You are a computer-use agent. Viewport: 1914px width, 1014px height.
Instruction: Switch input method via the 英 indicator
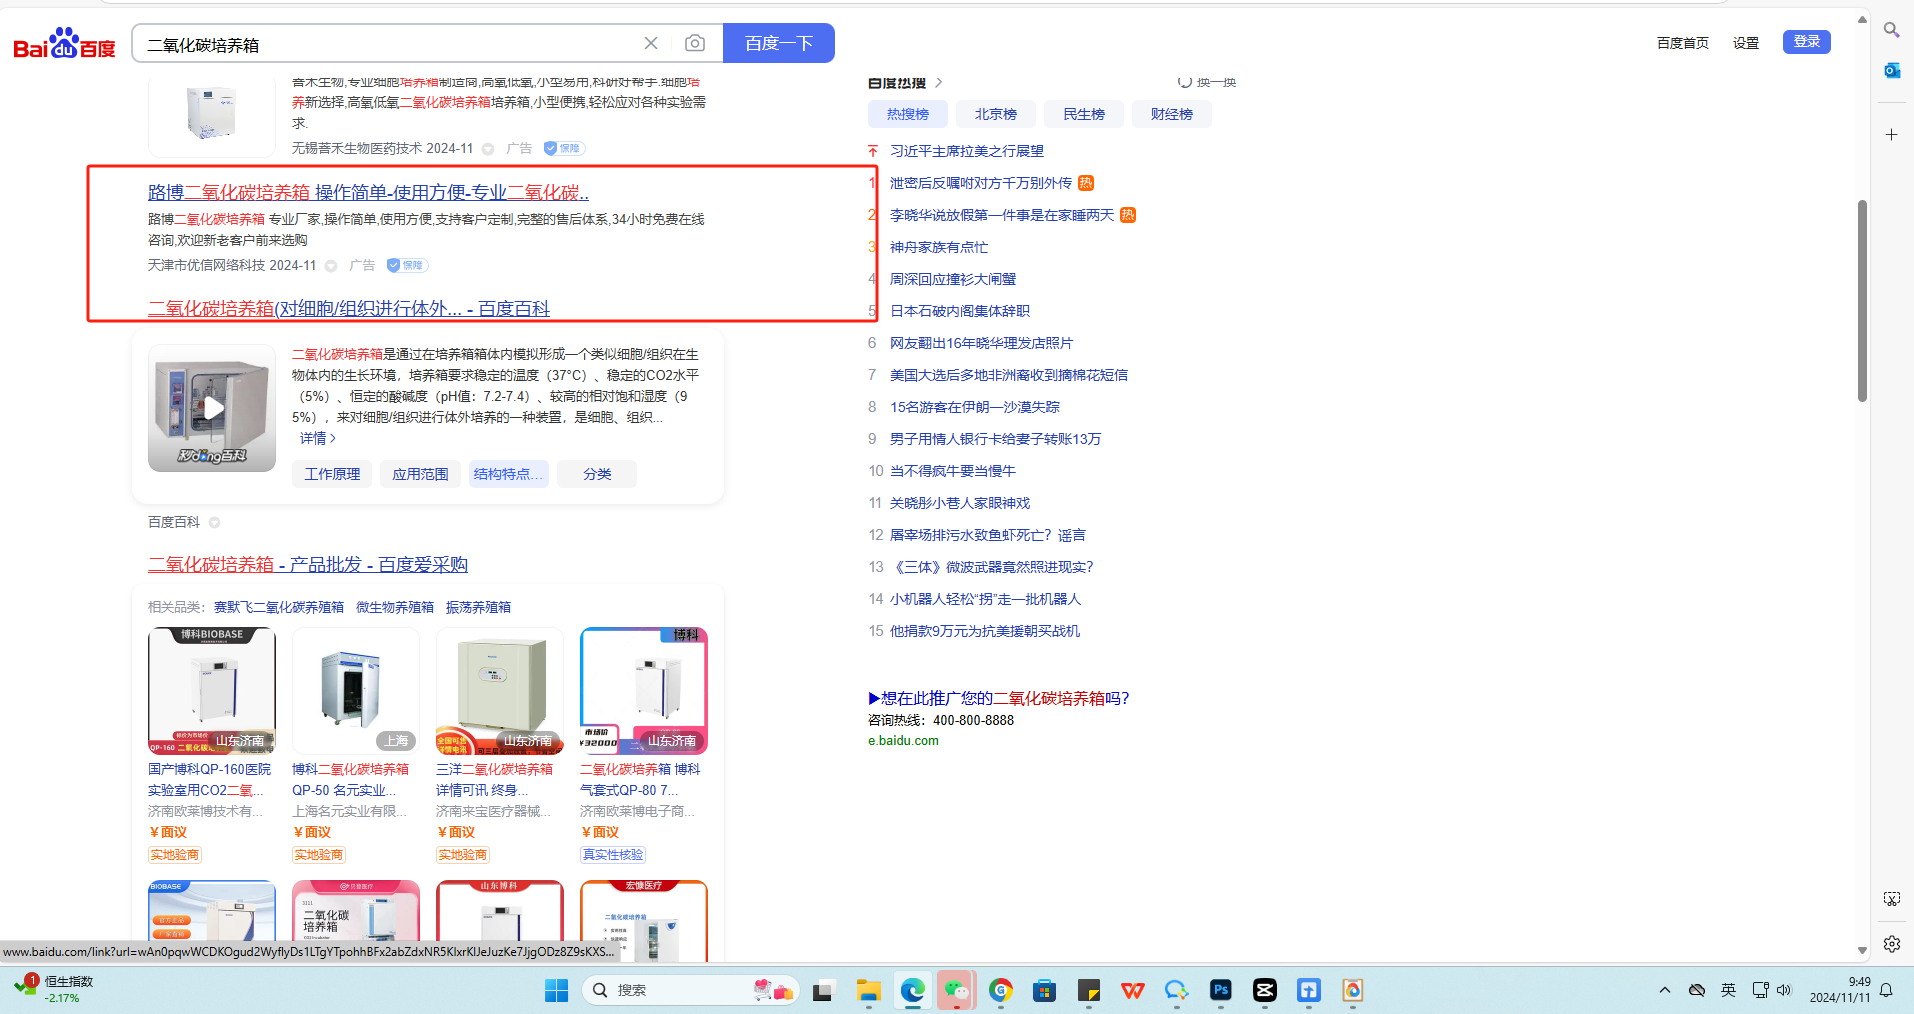point(1728,990)
